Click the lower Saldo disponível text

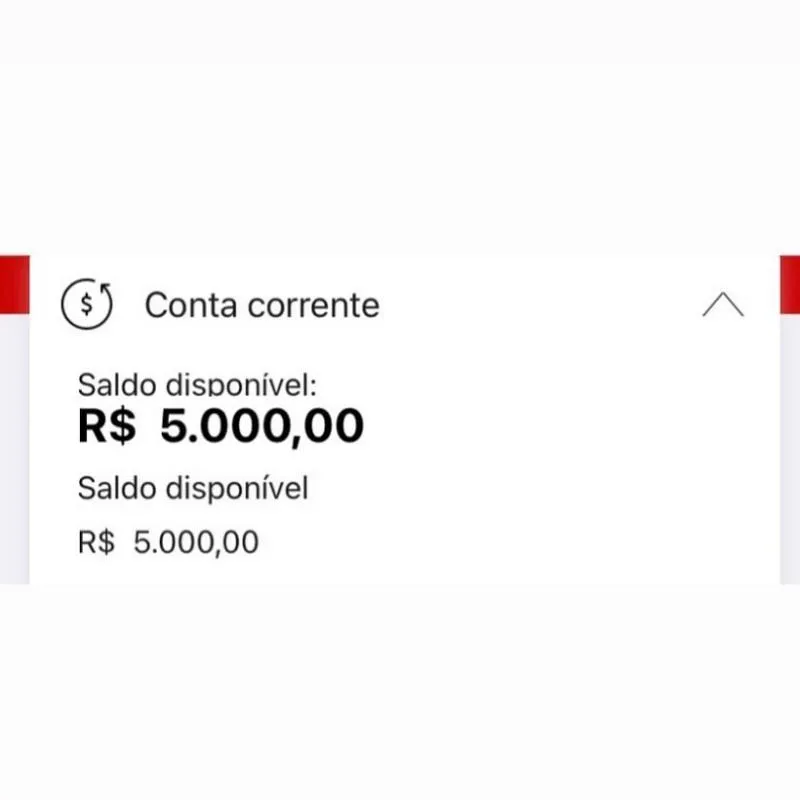(193, 489)
